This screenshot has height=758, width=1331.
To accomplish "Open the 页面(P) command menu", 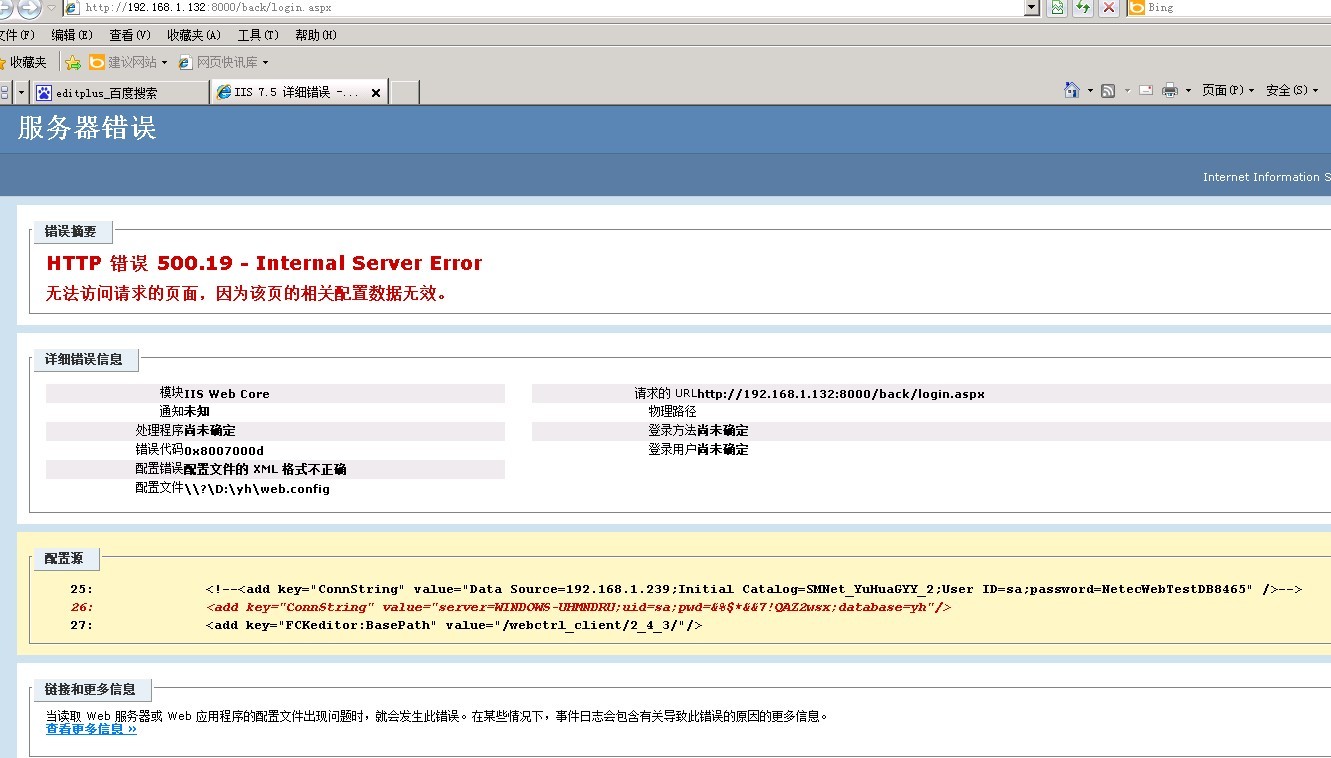I will tap(1228, 90).
